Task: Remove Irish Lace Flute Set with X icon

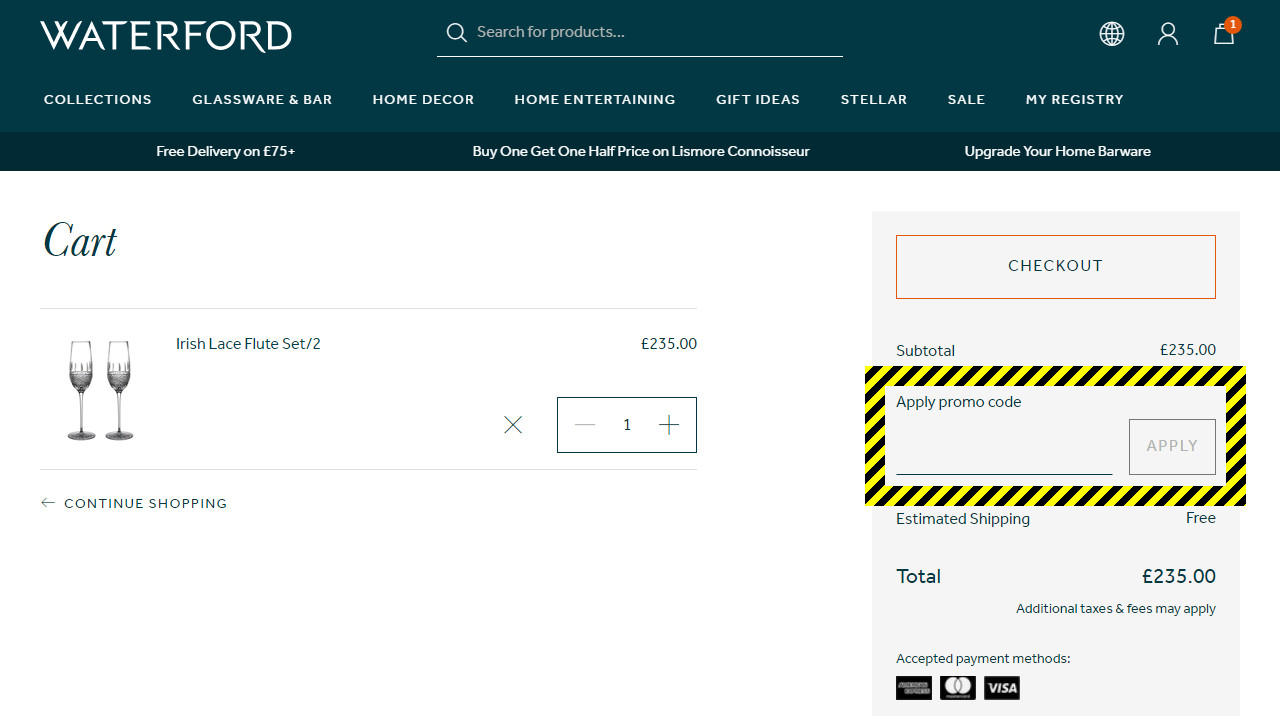Action: (x=513, y=425)
